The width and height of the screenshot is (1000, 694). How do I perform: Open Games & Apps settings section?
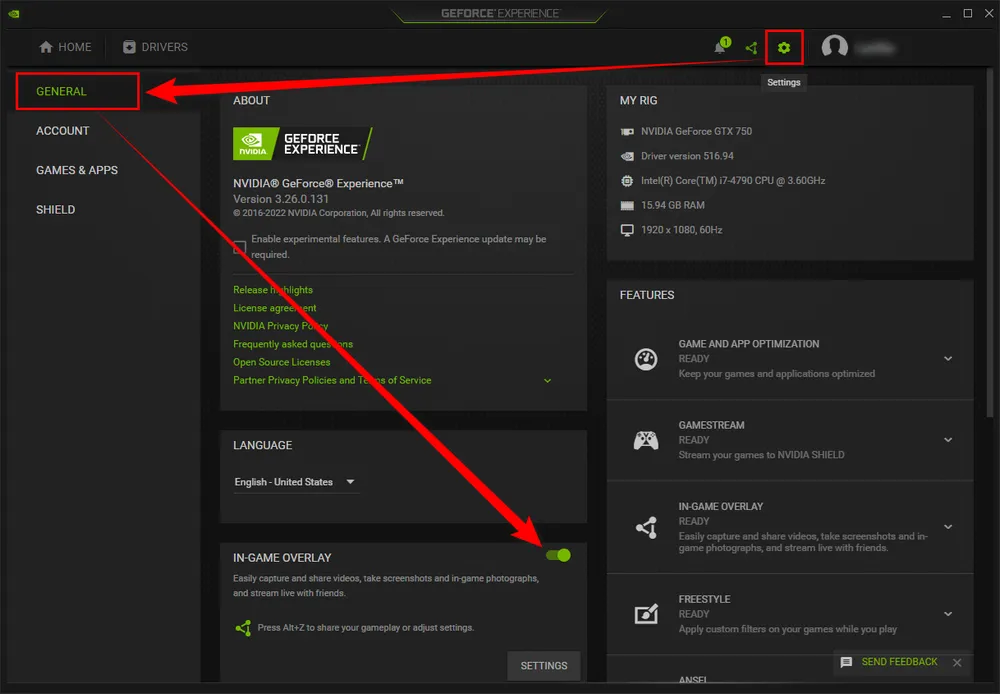(x=77, y=170)
